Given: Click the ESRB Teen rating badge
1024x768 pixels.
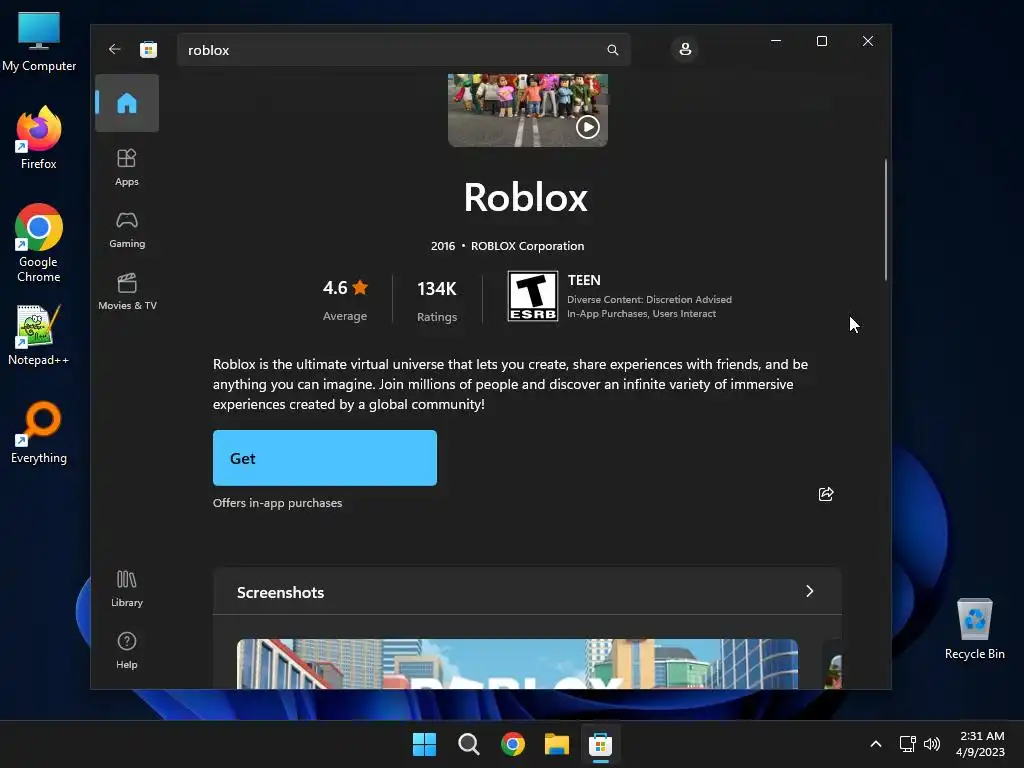Looking at the screenshot, I should [533, 296].
